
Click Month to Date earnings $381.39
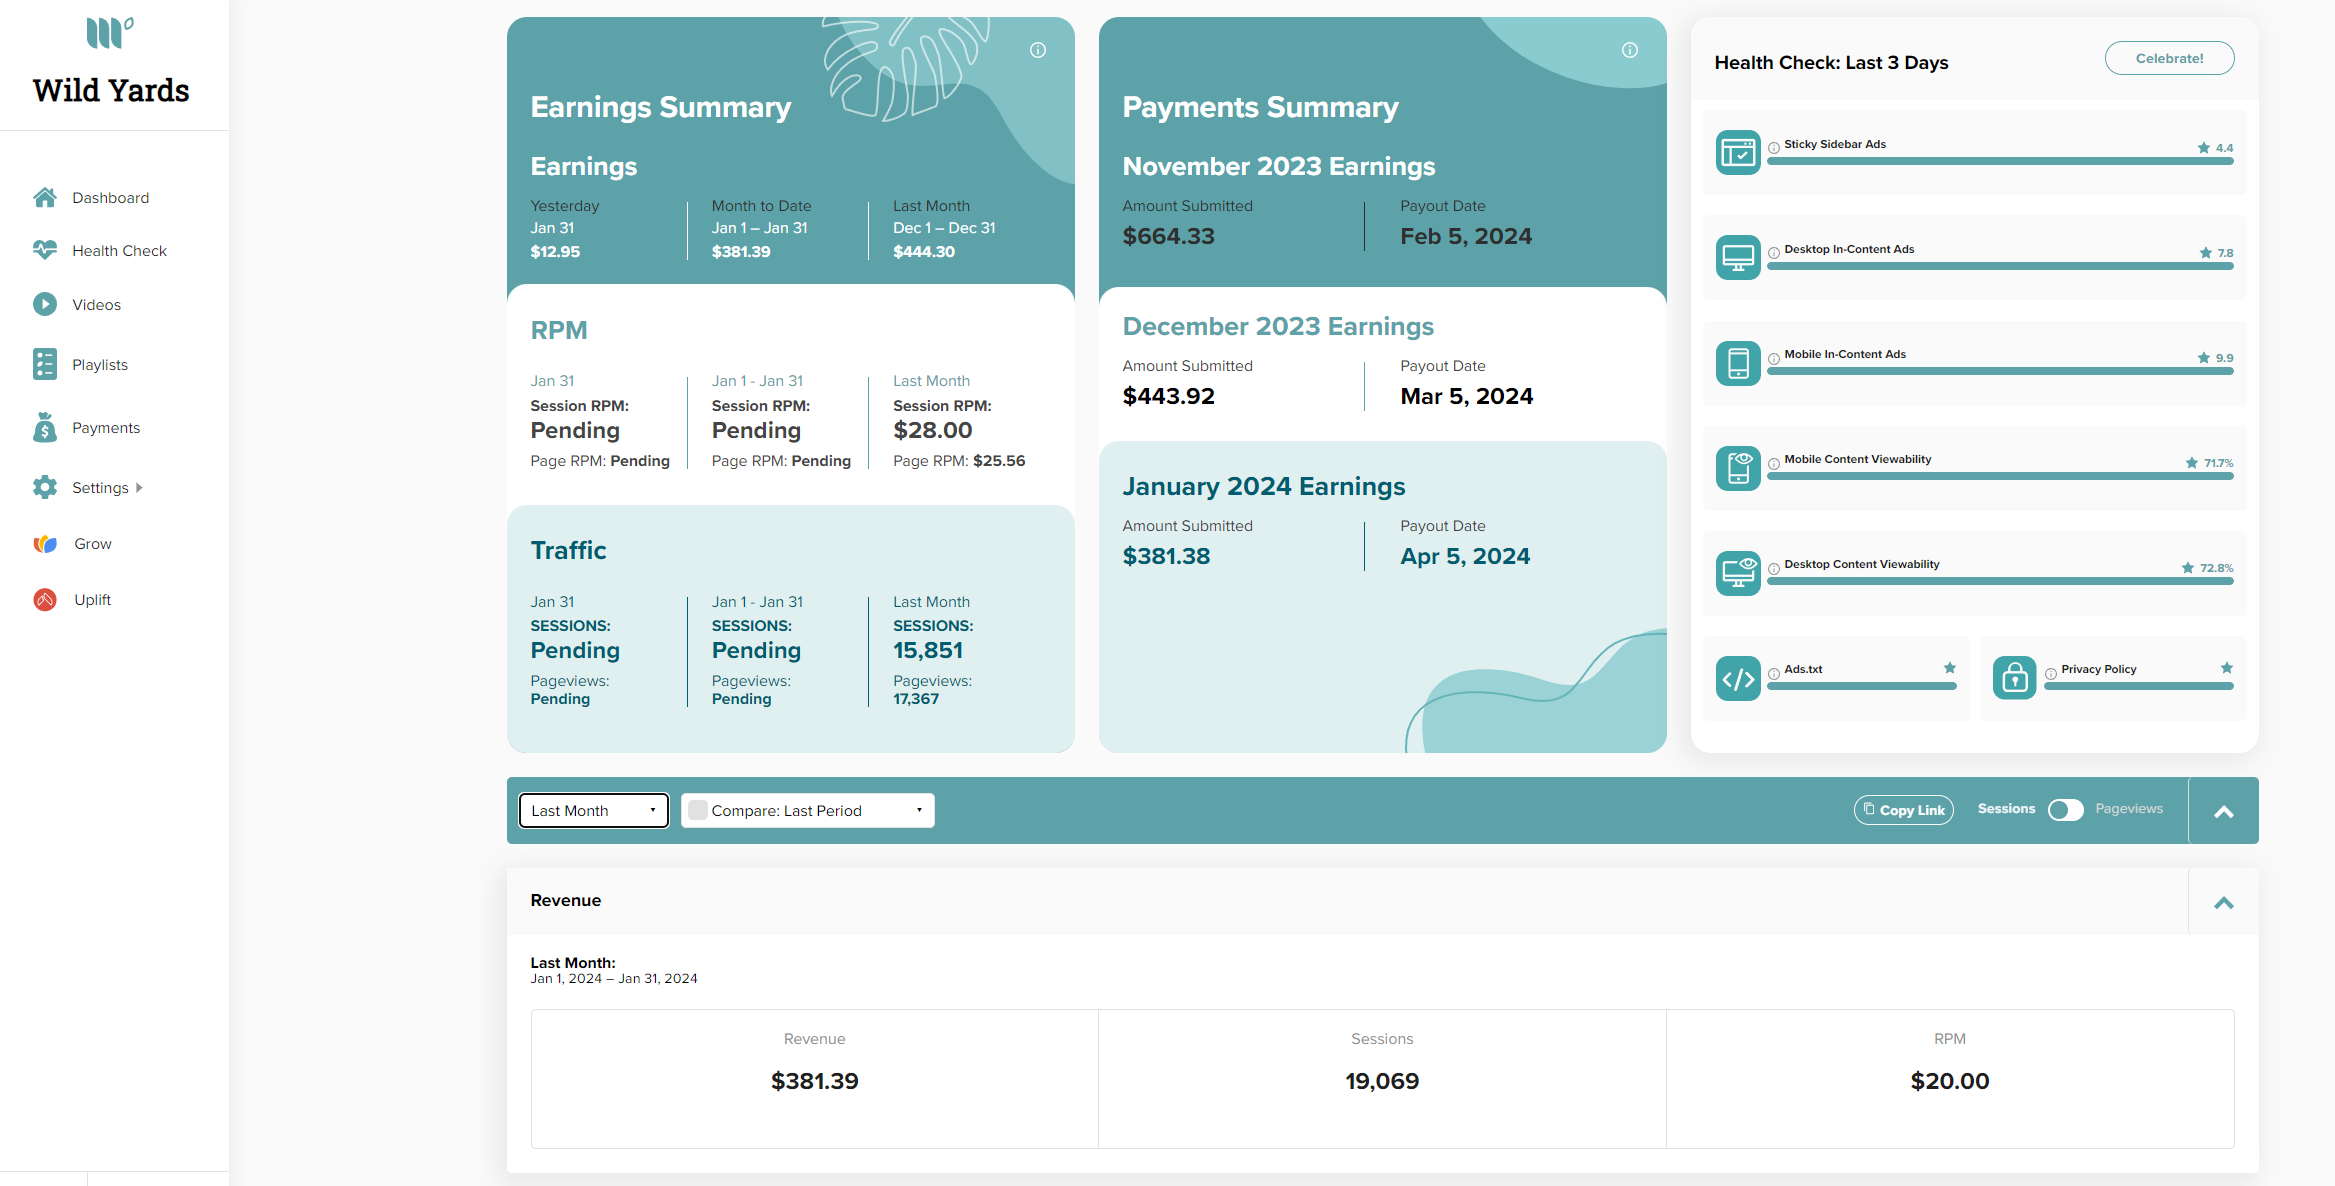(x=741, y=252)
